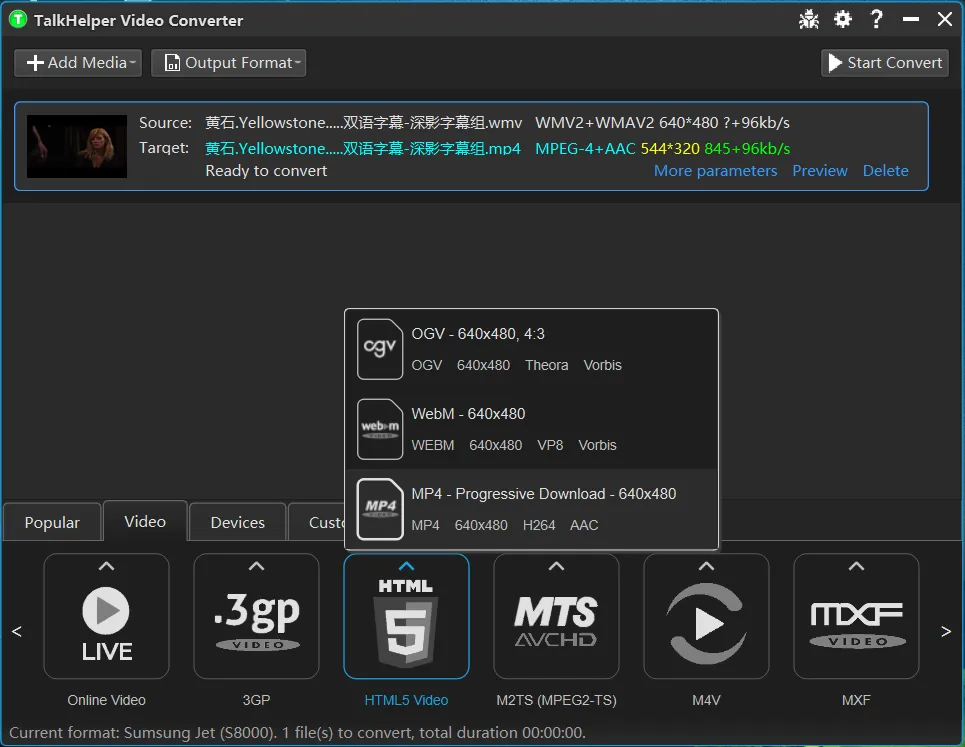This screenshot has height=747, width=965.
Task: Start Convert button click
Action: (x=885, y=63)
